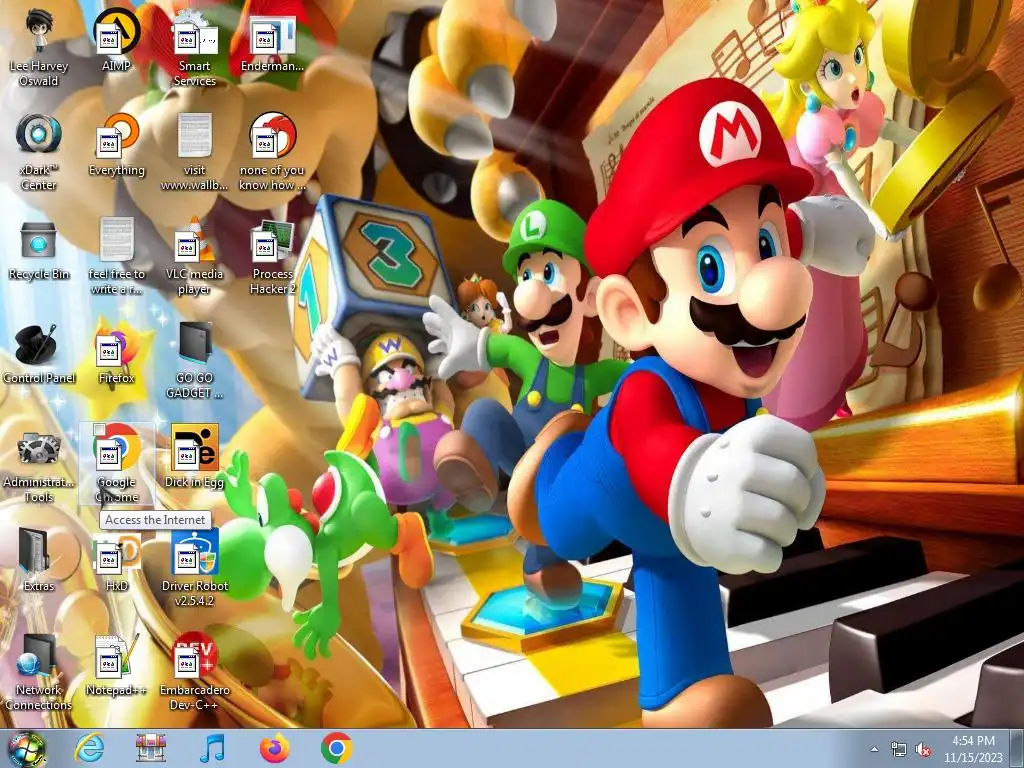Select the Smart Services desktop shortcut
The width and height of the screenshot is (1024, 768).
click(195, 48)
